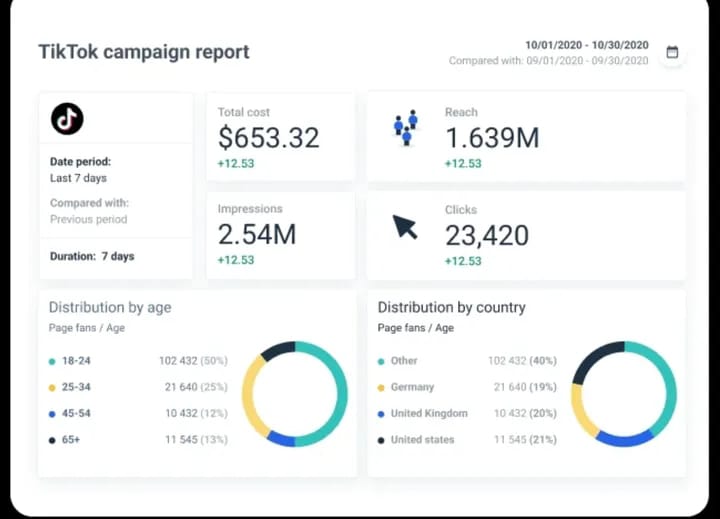Click the Previous period comparison text
The height and width of the screenshot is (519, 720).
click(x=89, y=219)
